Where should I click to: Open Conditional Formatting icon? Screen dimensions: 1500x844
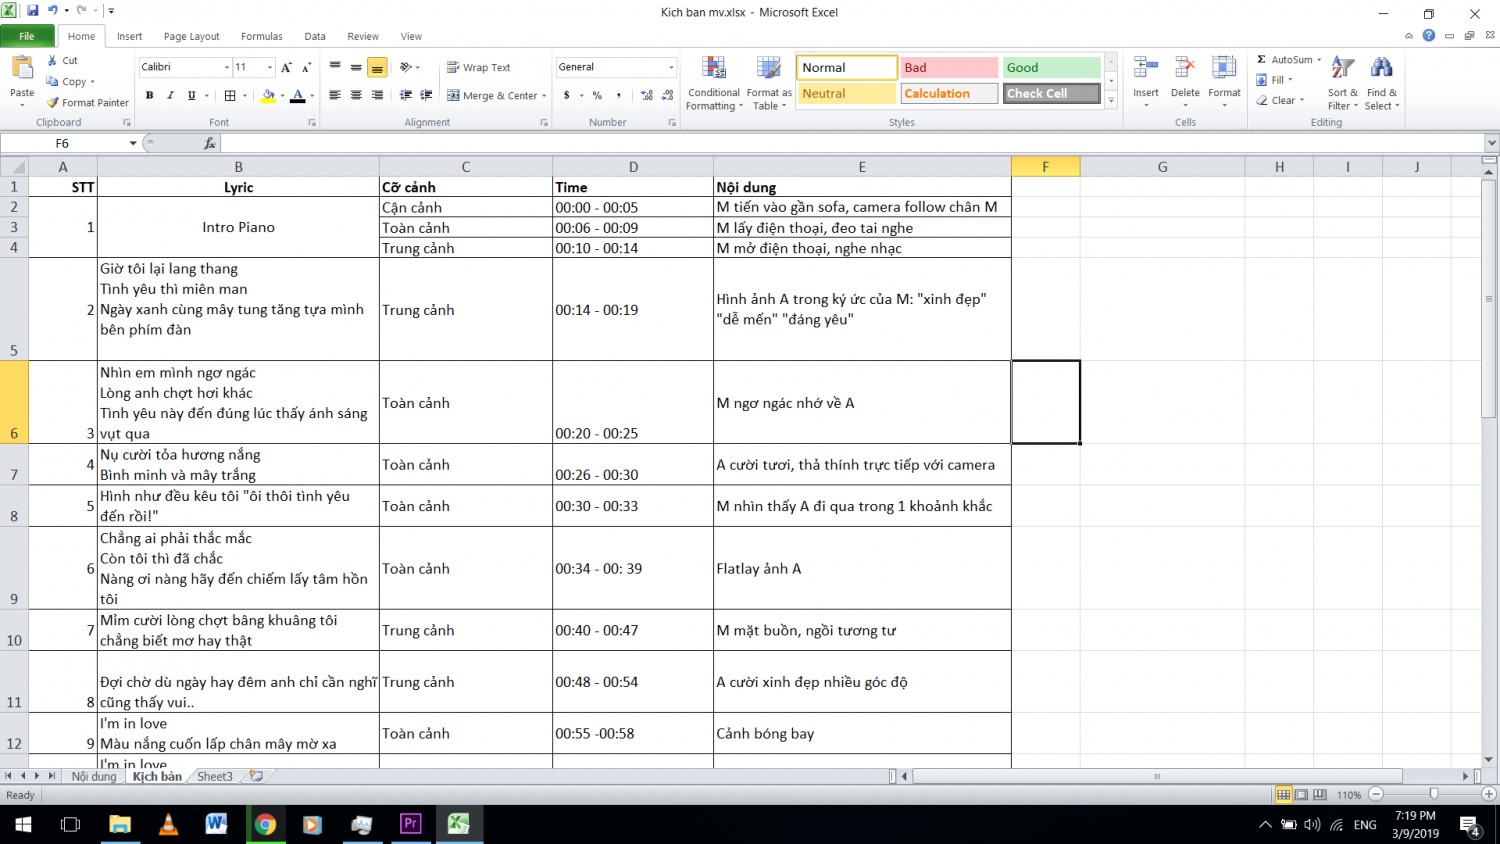click(x=714, y=69)
